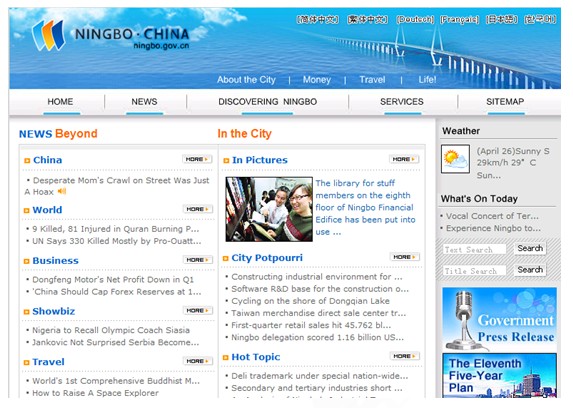Screen dimensions: 573x408
Task: Open the library staff members photo thumbnail
Action: pyautogui.click(x=269, y=209)
